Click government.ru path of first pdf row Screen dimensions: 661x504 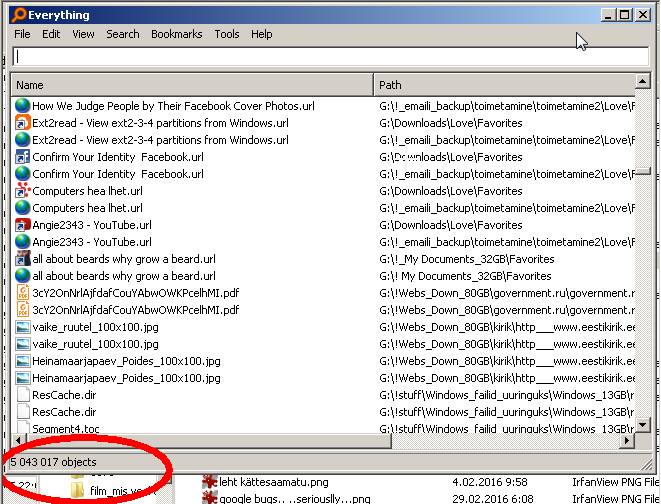pos(507,293)
